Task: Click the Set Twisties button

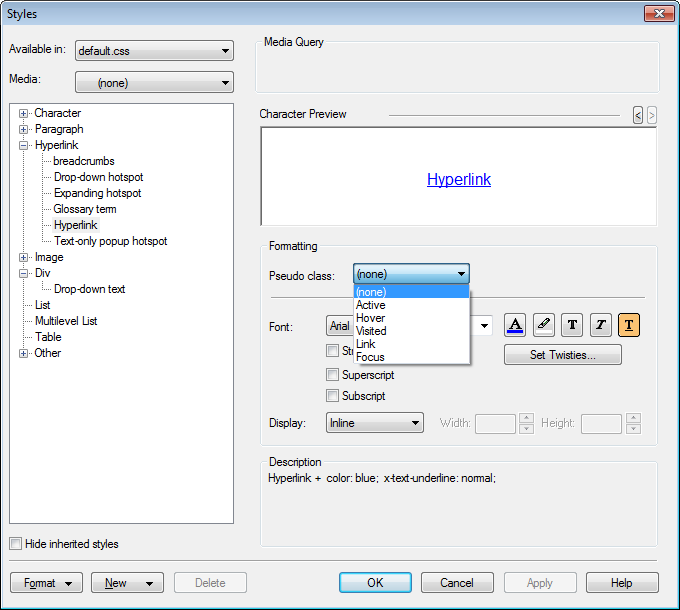Action: pyautogui.click(x=562, y=355)
